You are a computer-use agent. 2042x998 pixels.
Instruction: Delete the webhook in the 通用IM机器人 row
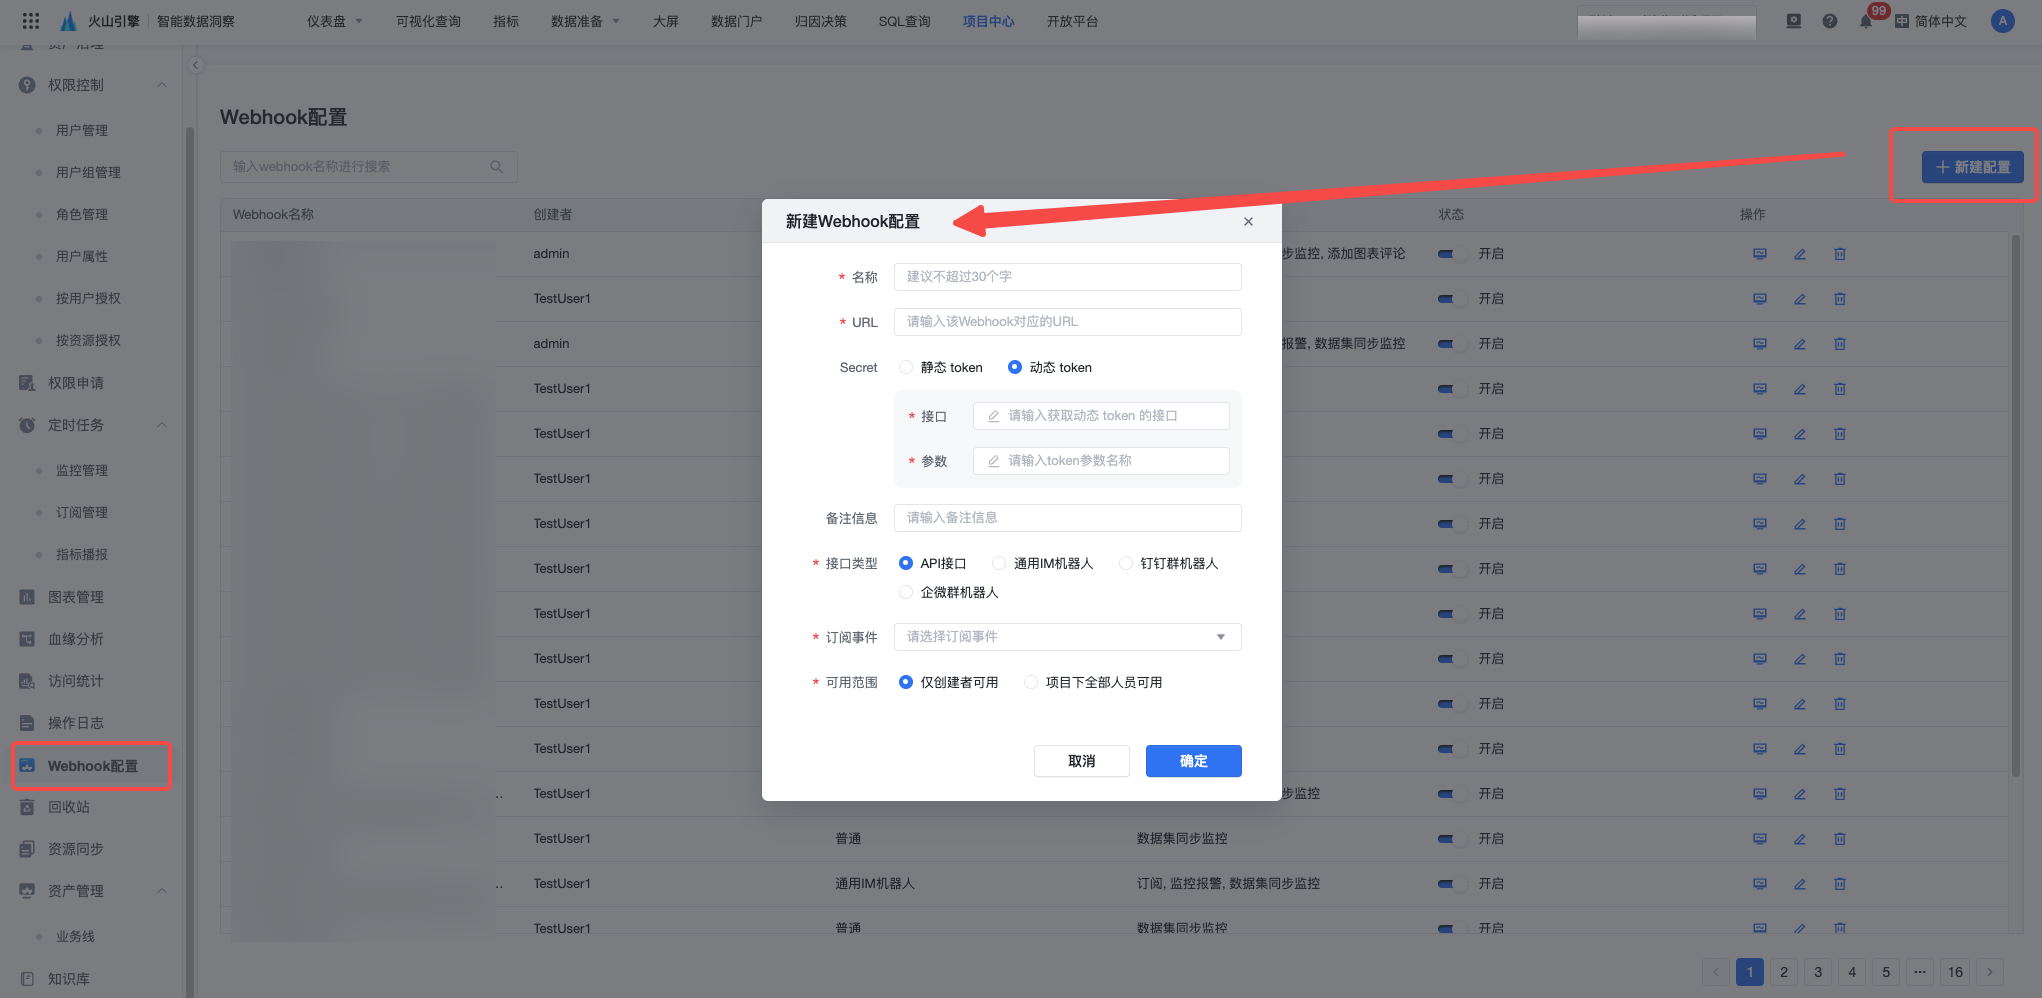point(1840,884)
